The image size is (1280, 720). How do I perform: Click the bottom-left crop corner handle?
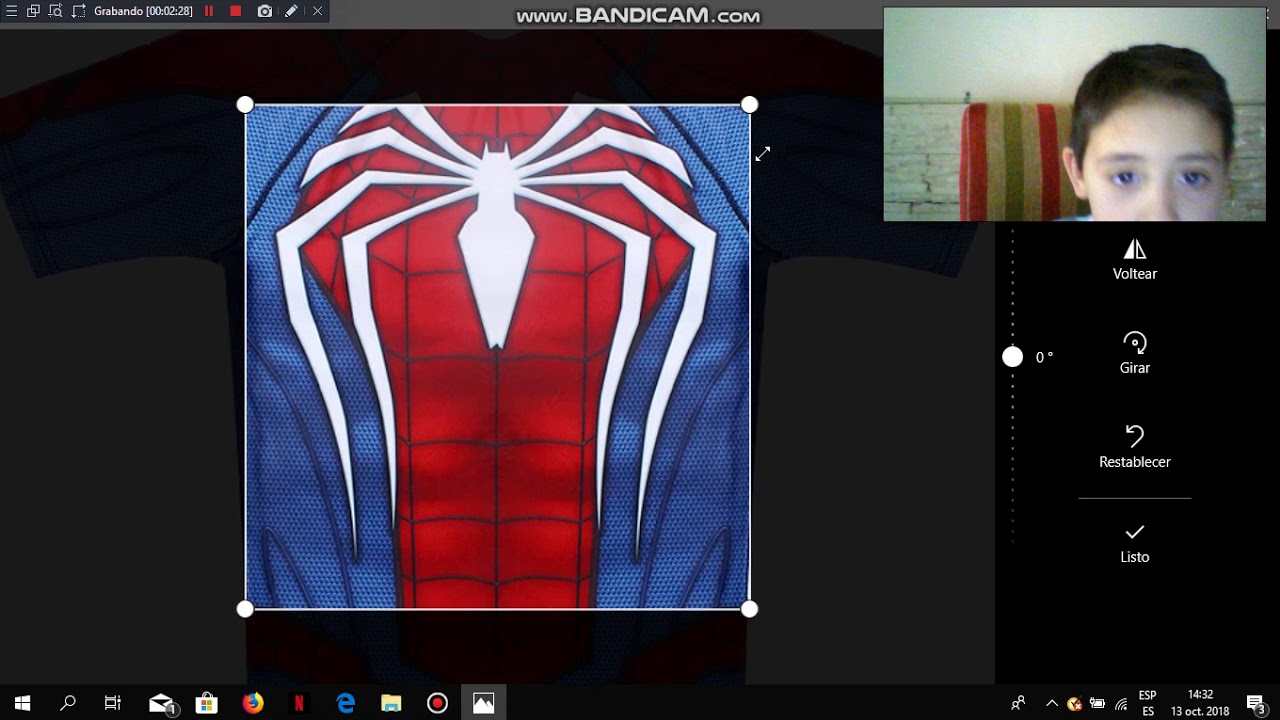[x=245, y=609]
